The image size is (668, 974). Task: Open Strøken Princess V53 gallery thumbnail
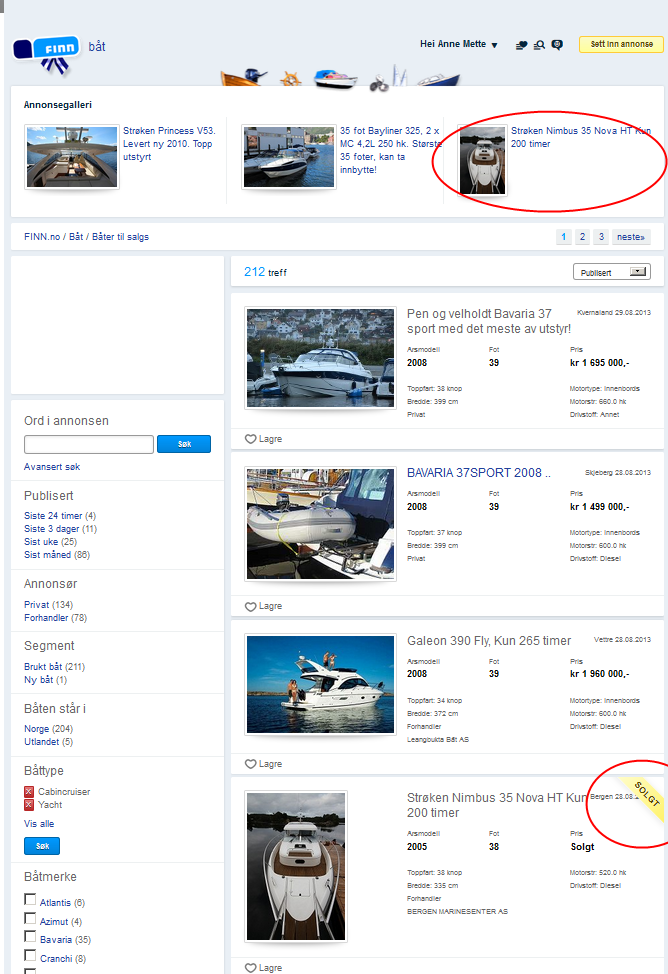(72, 157)
